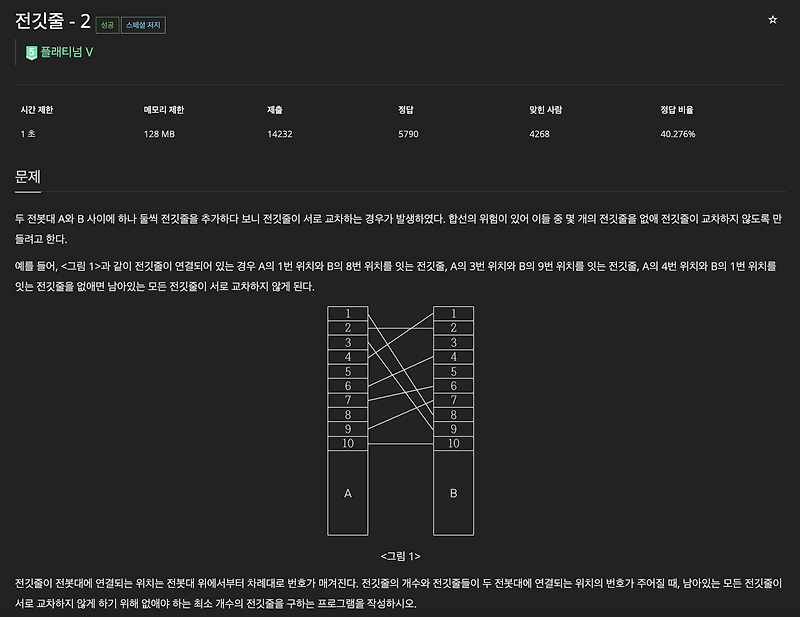Open the solver count 4268

click(x=540, y=134)
